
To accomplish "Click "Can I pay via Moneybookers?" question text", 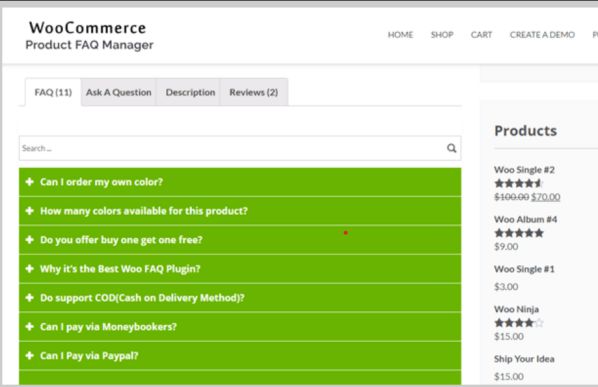I will (x=108, y=327).
